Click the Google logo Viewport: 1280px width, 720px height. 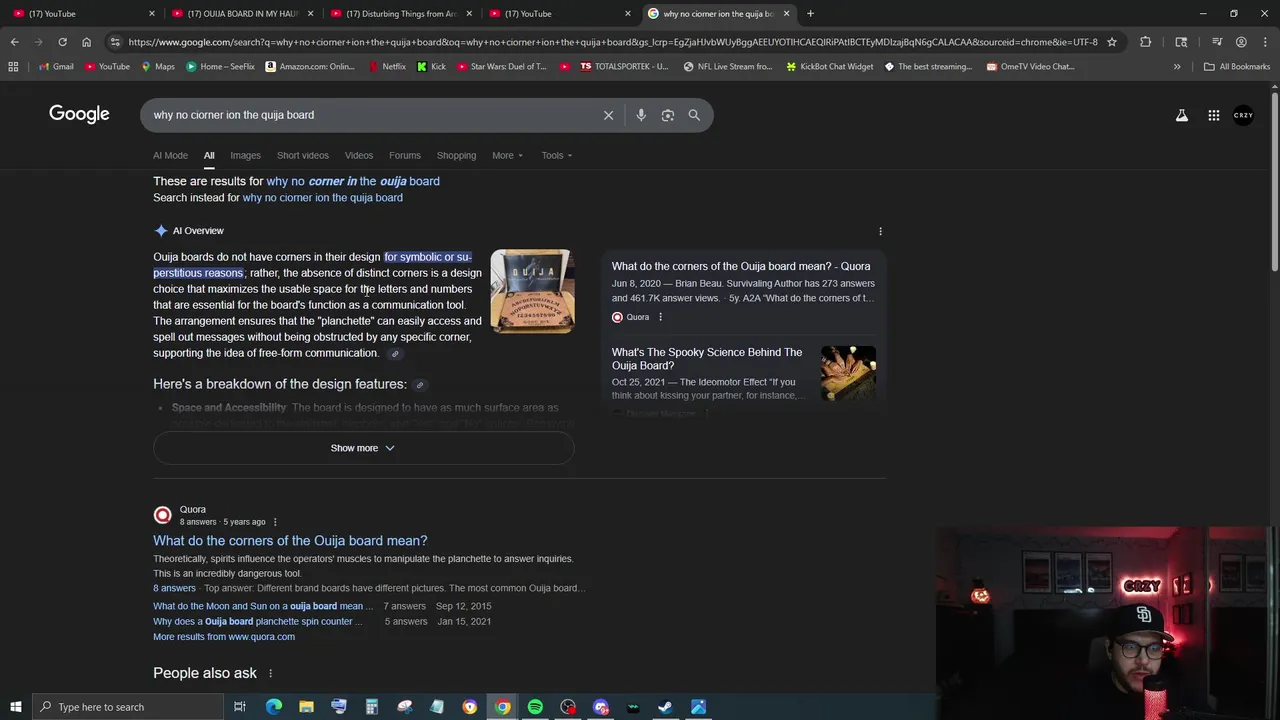click(x=79, y=114)
